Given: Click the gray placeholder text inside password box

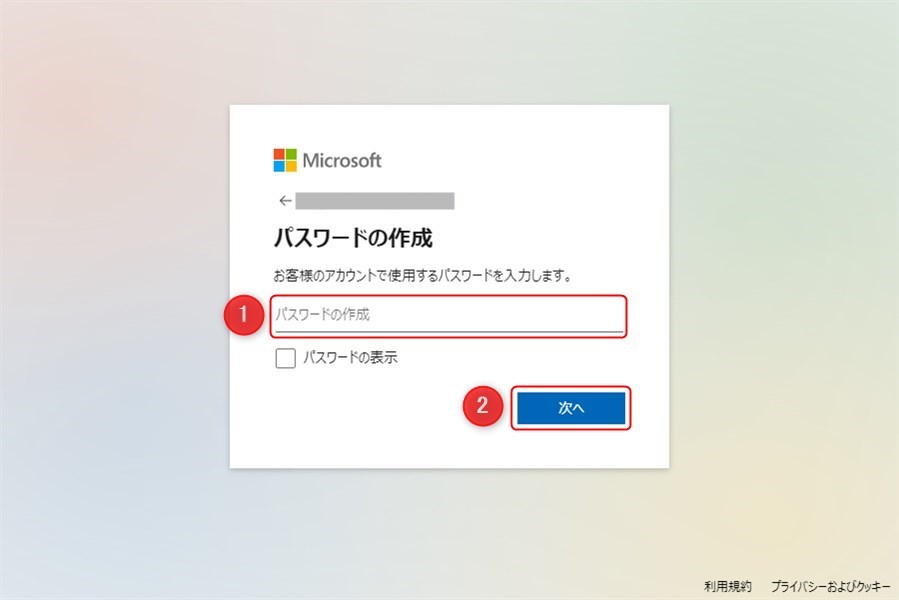Looking at the screenshot, I should click(322, 314).
